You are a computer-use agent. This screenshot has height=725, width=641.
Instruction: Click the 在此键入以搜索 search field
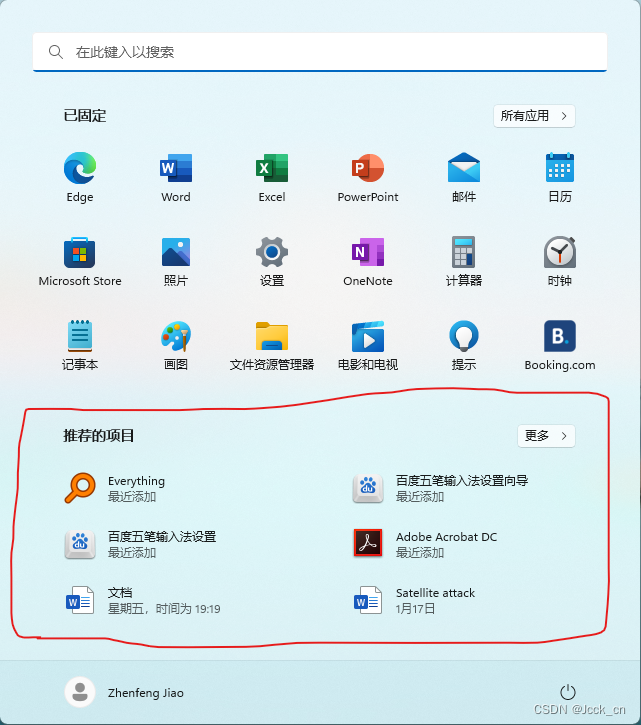point(320,52)
